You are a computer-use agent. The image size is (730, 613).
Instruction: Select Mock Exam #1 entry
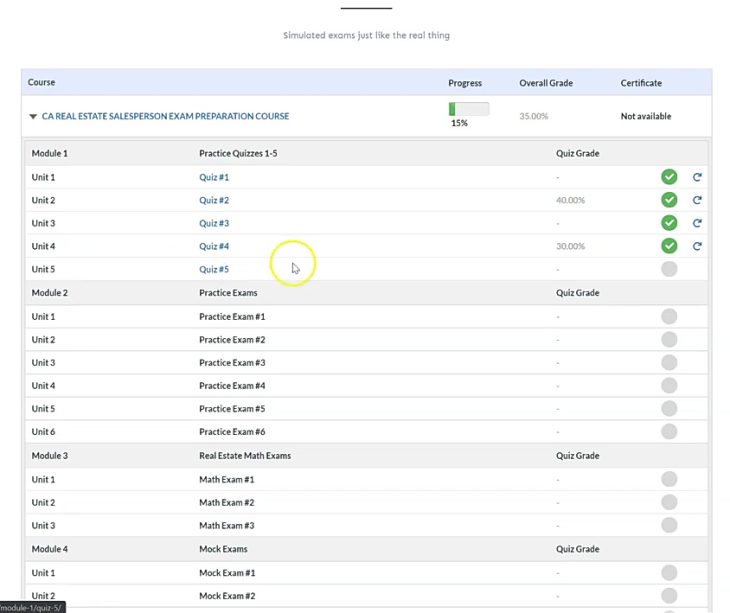(x=227, y=573)
